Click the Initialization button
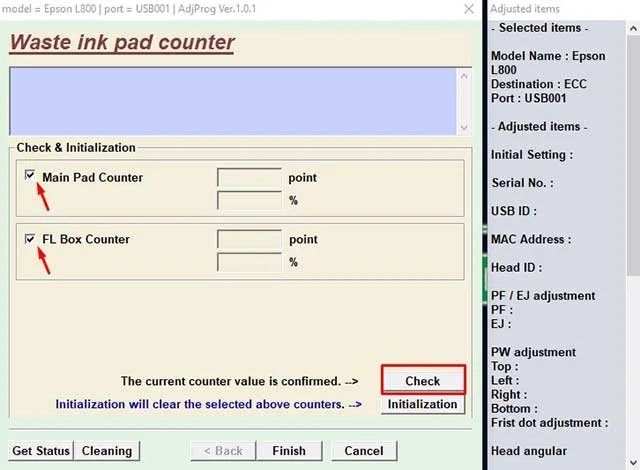Image resolution: width=640 pixels, height=470 pixels. [x=422, y=404]
